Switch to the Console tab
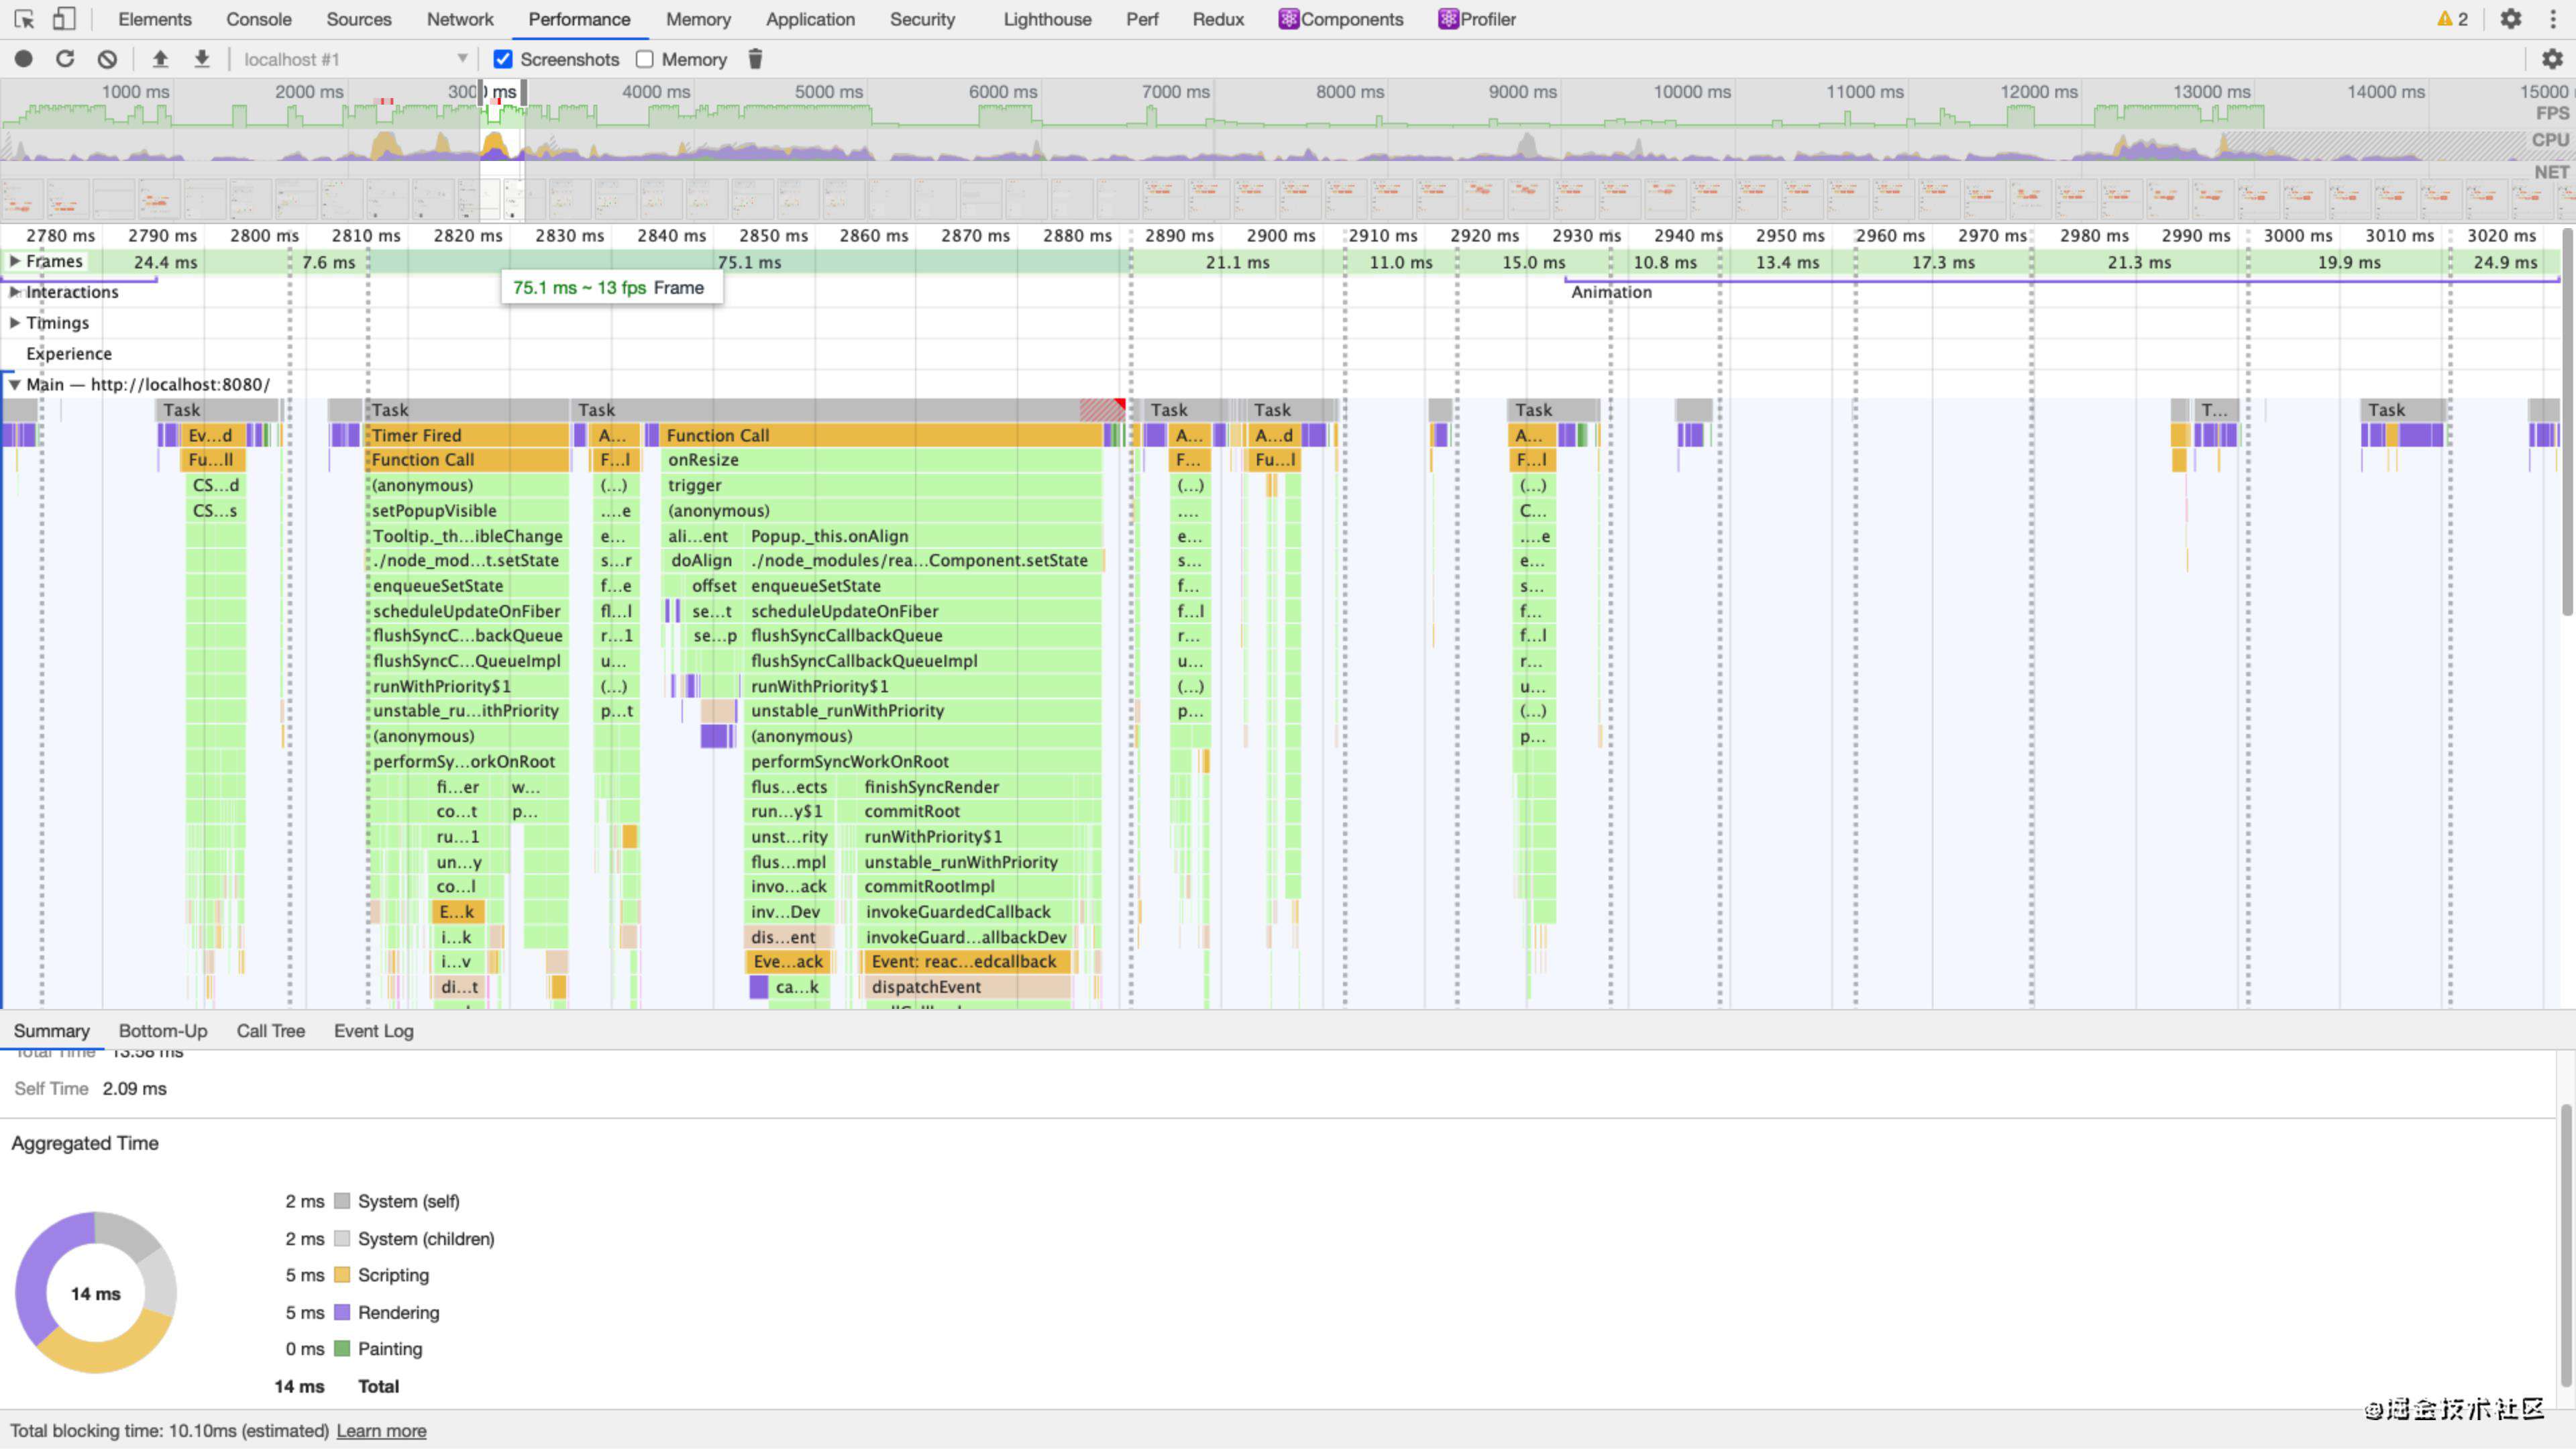This screenshot has height=1449, width=2576. pos(259,19)
